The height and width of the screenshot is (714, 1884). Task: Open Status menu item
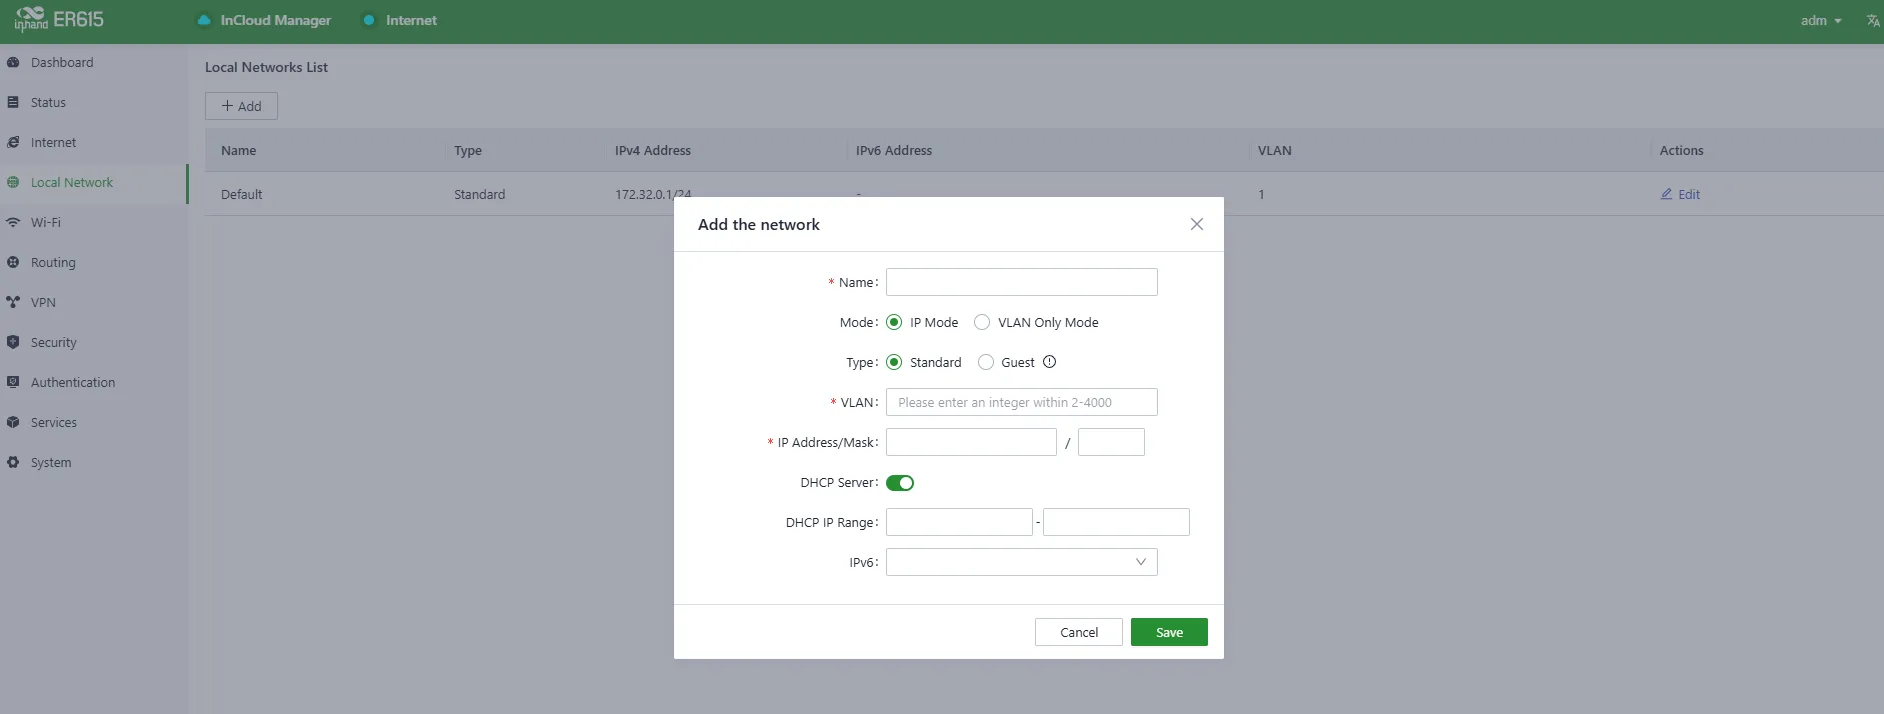click(94, 102)
